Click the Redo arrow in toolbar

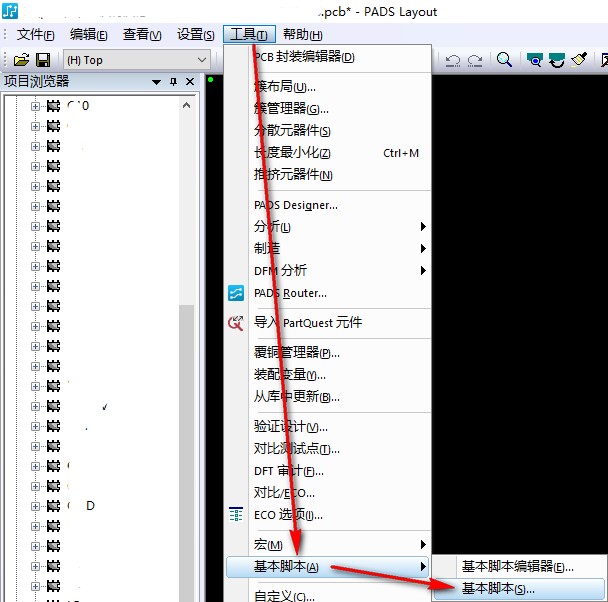(x=475, y=60)
